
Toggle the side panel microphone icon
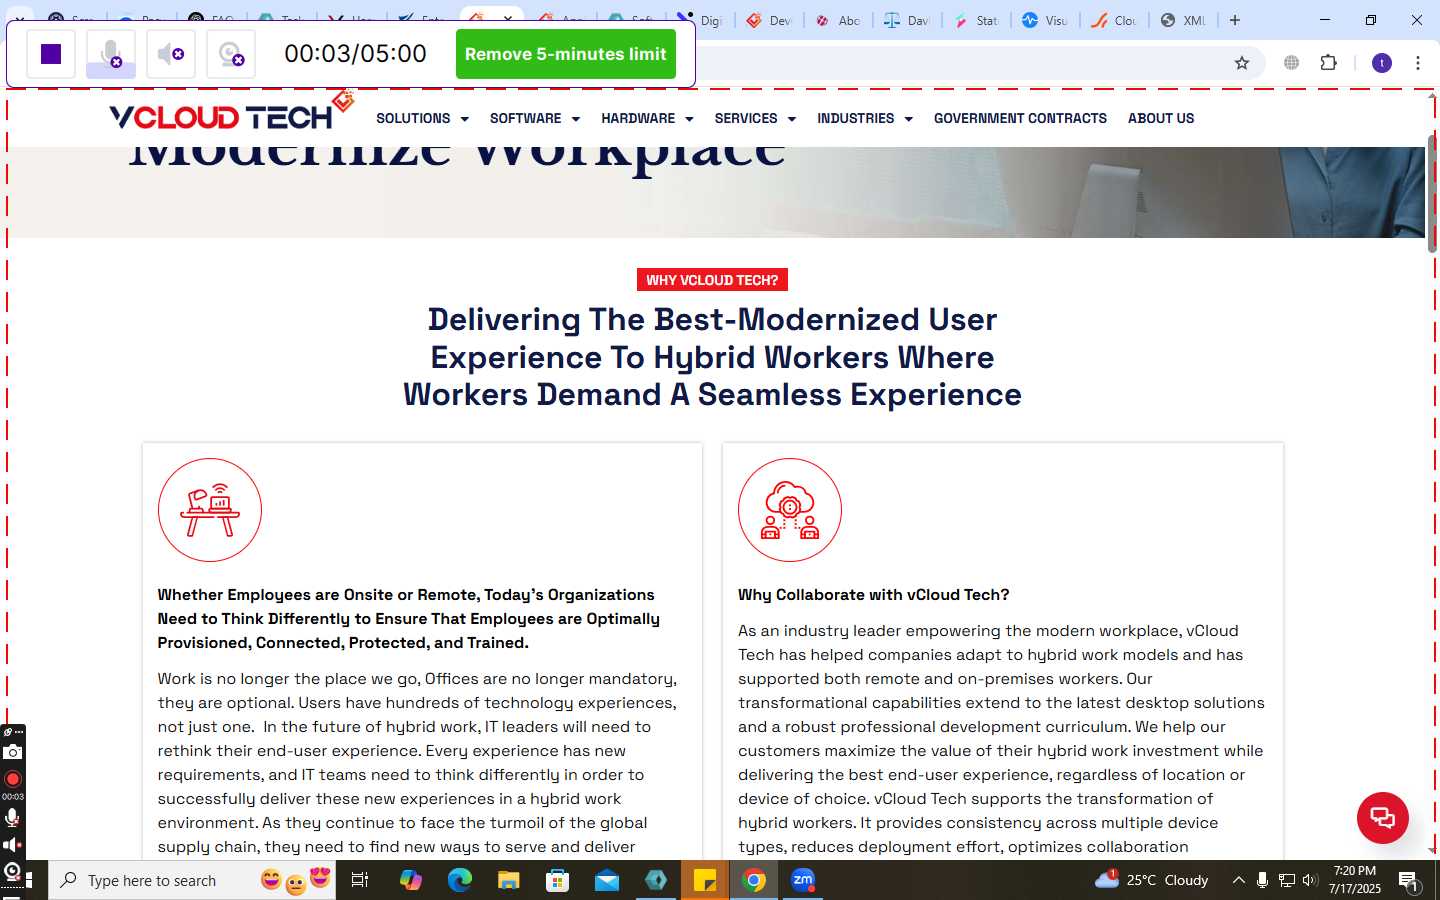point(12,817)
